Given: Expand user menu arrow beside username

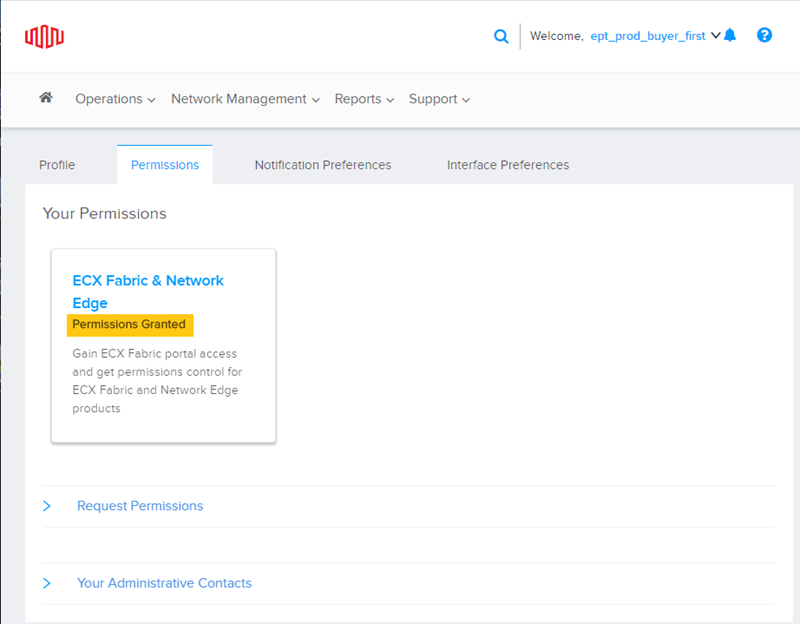Looking at the screenshot, I should 715,35.
